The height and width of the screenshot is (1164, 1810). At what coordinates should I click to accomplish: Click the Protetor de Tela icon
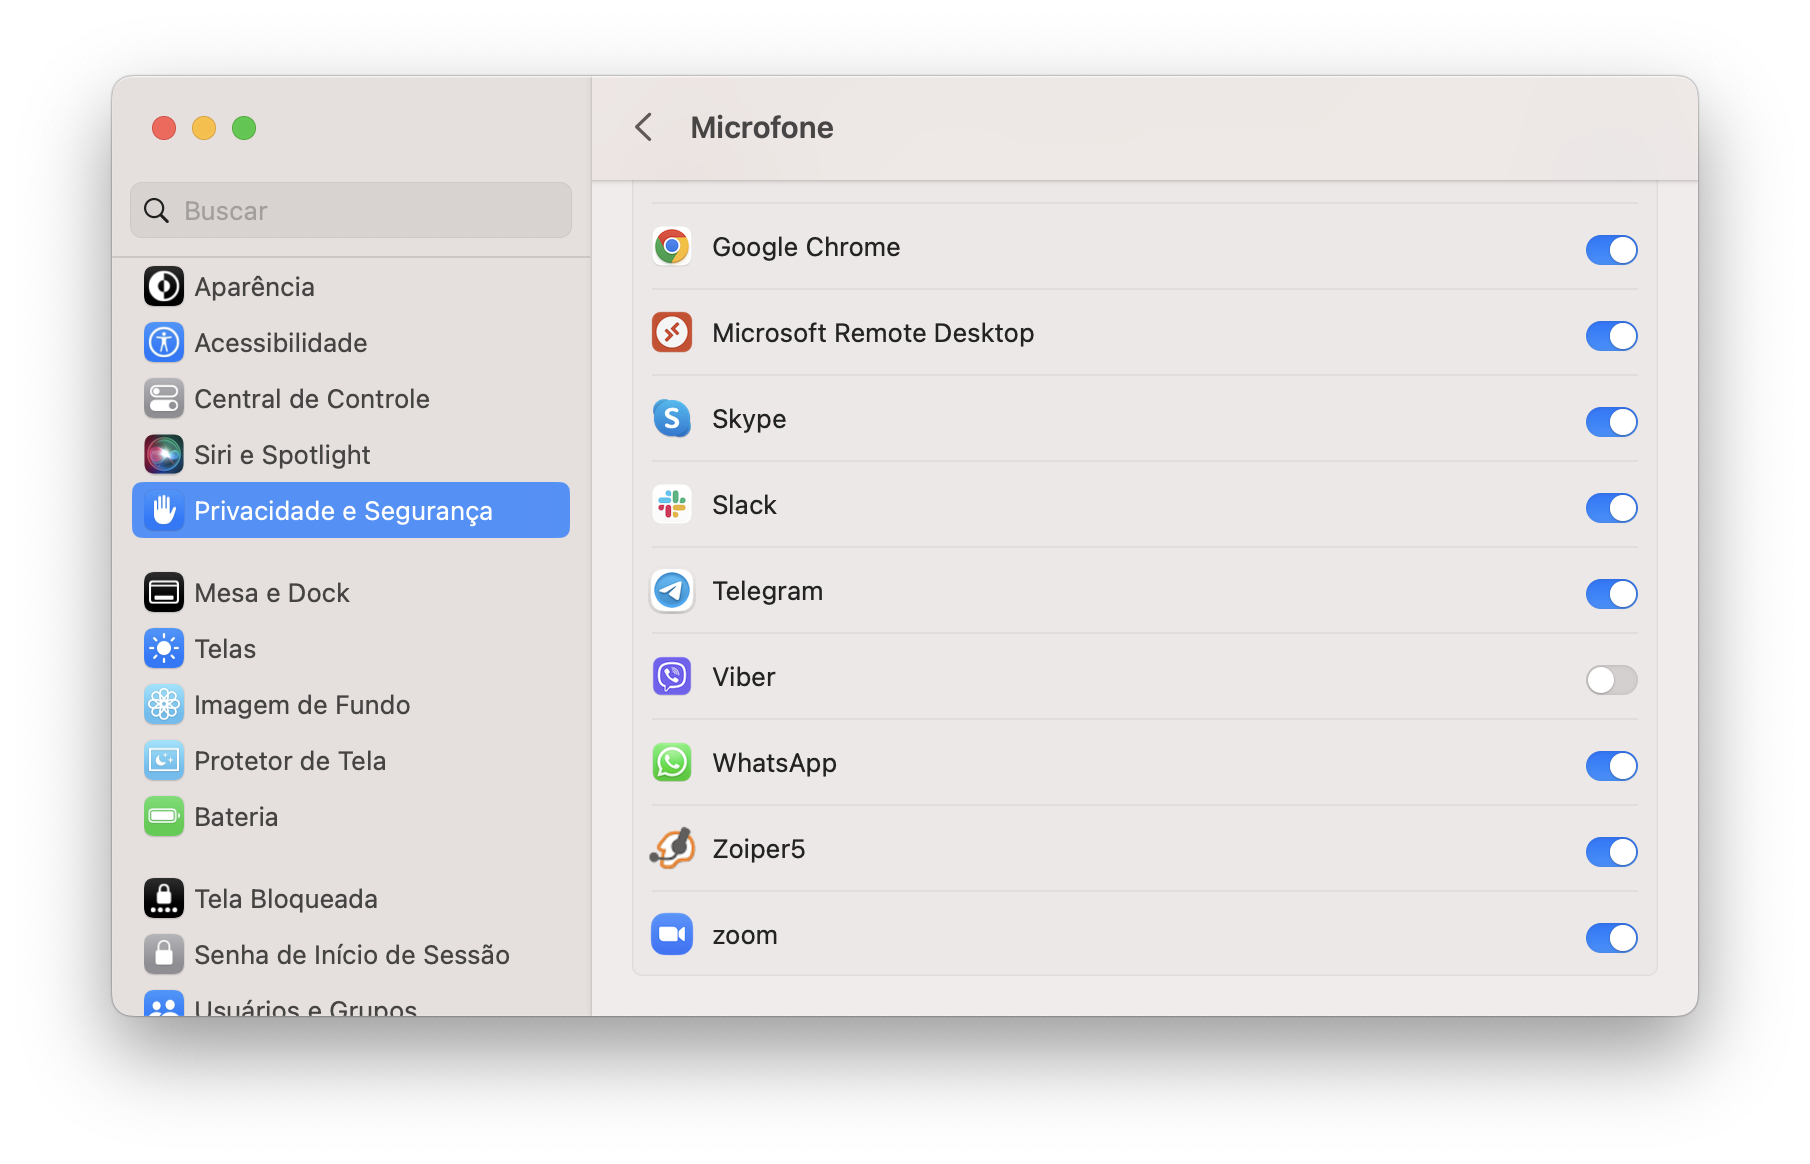pos(164,761)
